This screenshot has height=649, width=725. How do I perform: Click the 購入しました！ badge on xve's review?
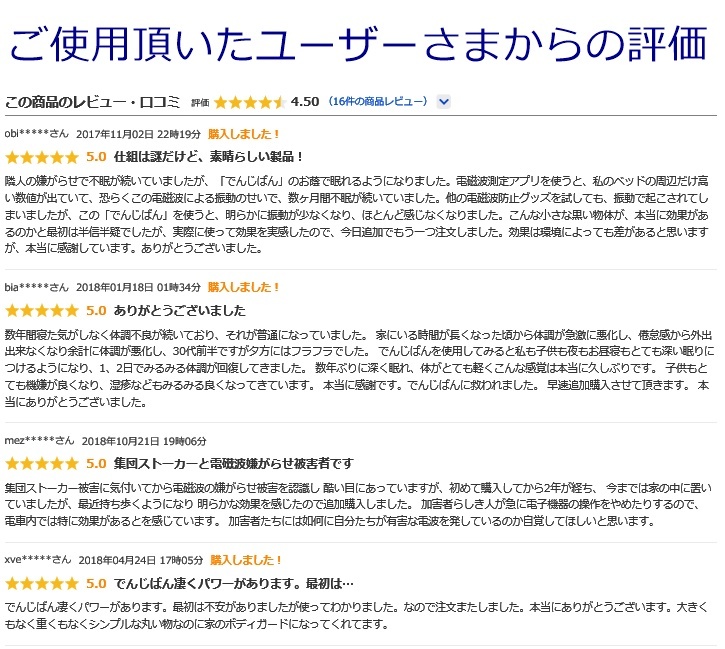(x=245, y=560)
